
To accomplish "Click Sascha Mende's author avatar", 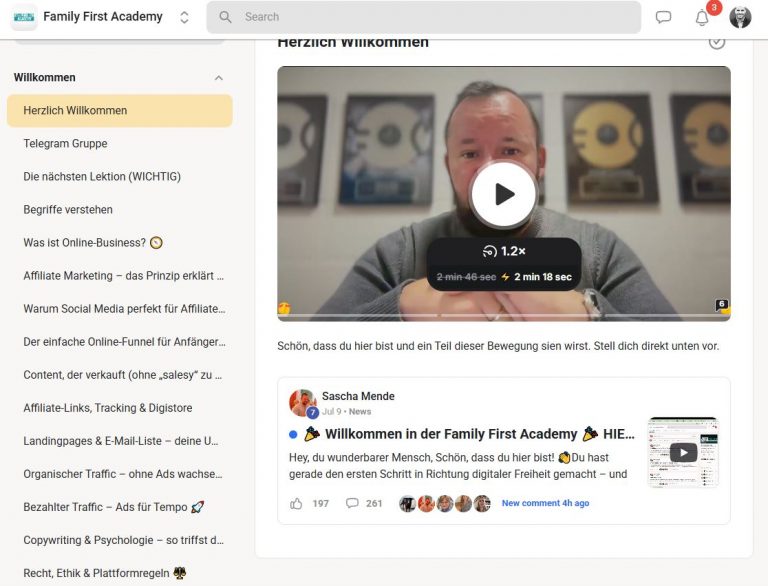I will coord(302,403).
